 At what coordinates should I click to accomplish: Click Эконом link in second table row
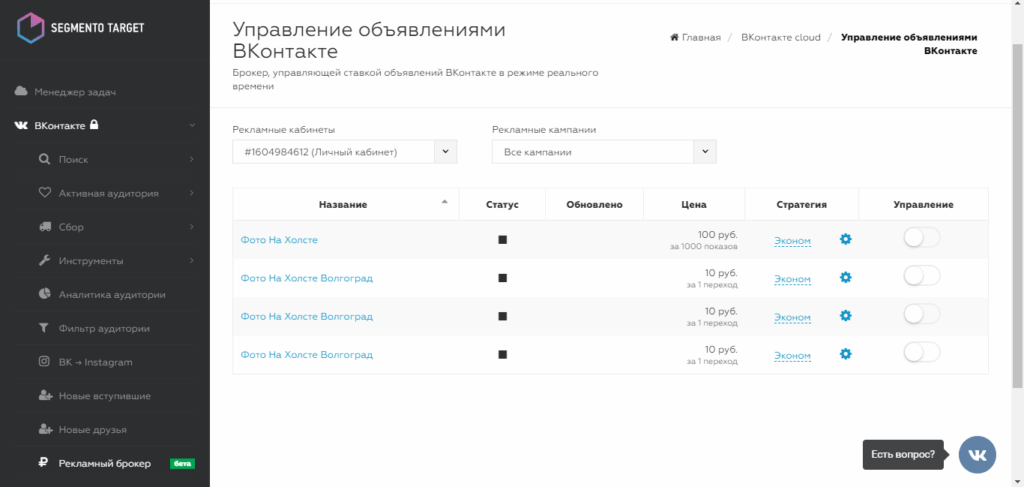pyautogui.click(x=792, y=279)
